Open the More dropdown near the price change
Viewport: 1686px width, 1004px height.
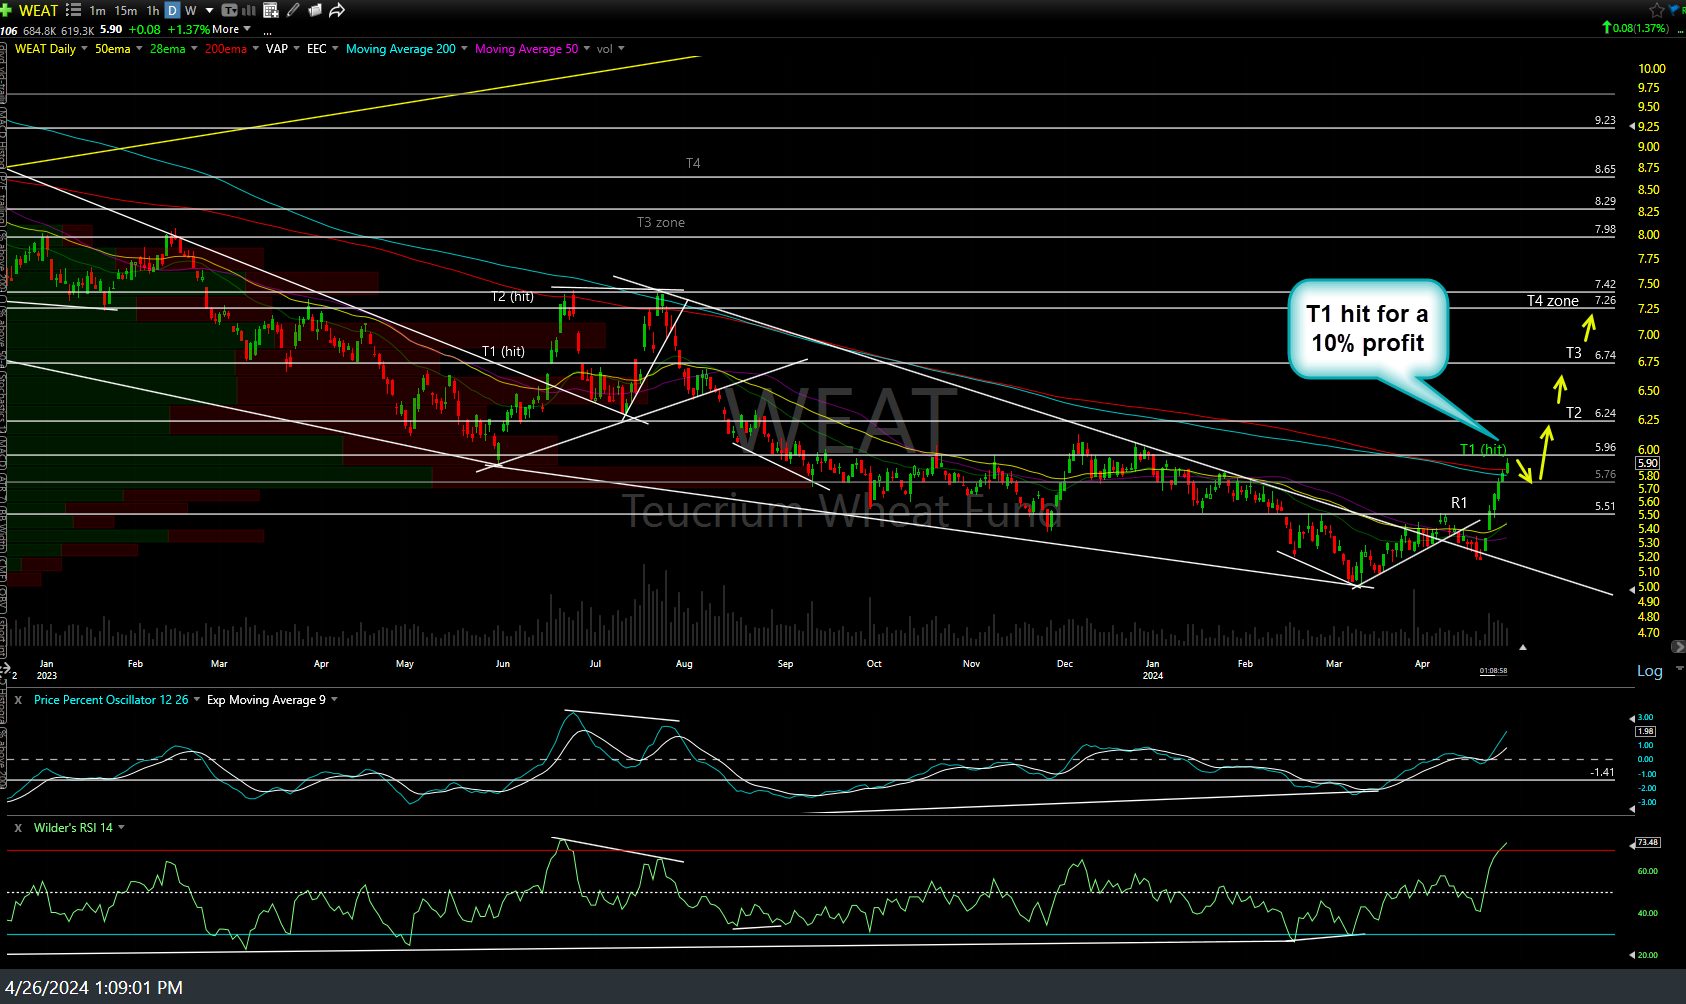pyautogui.click(x=225, y=29)
